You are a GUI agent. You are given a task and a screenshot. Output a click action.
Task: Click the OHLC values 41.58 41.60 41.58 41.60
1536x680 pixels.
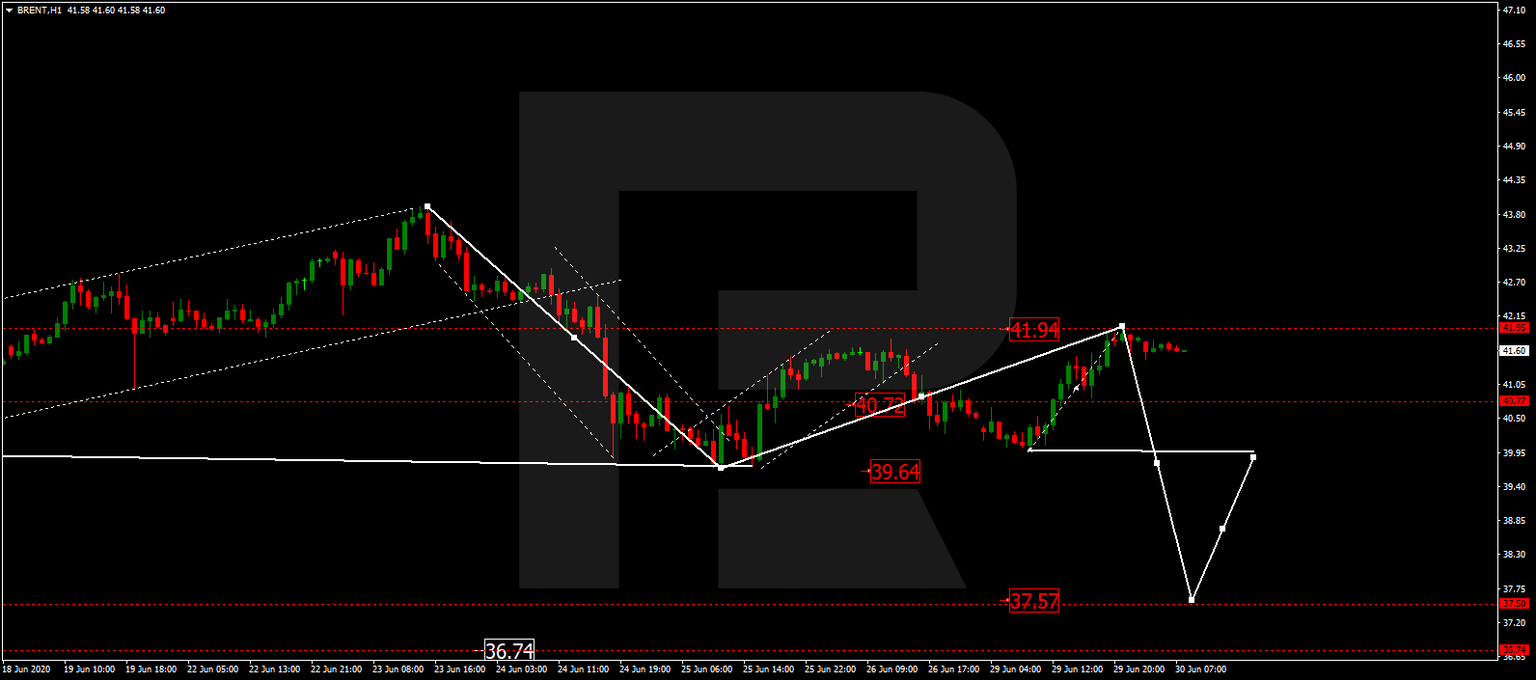[x=116, y=10]
